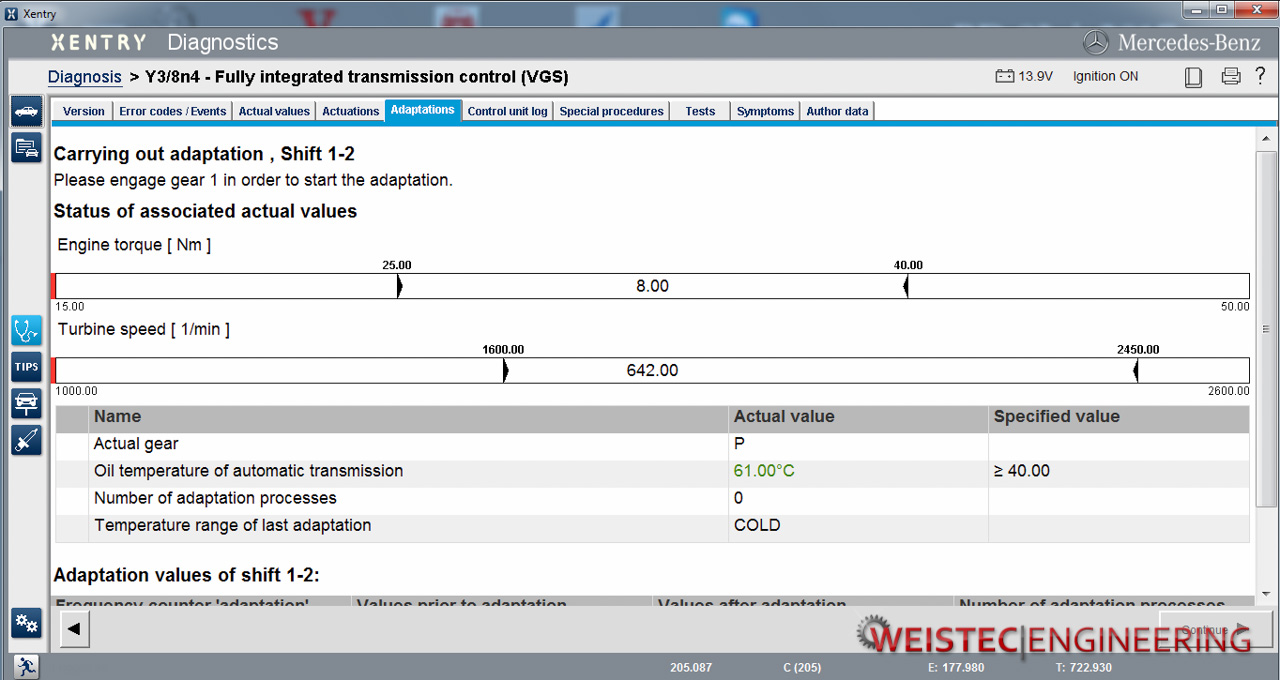Viewport: 1280px width, 680px height.
Task: Open the vehicle data list sidebar icon
Action: point(26,148)
